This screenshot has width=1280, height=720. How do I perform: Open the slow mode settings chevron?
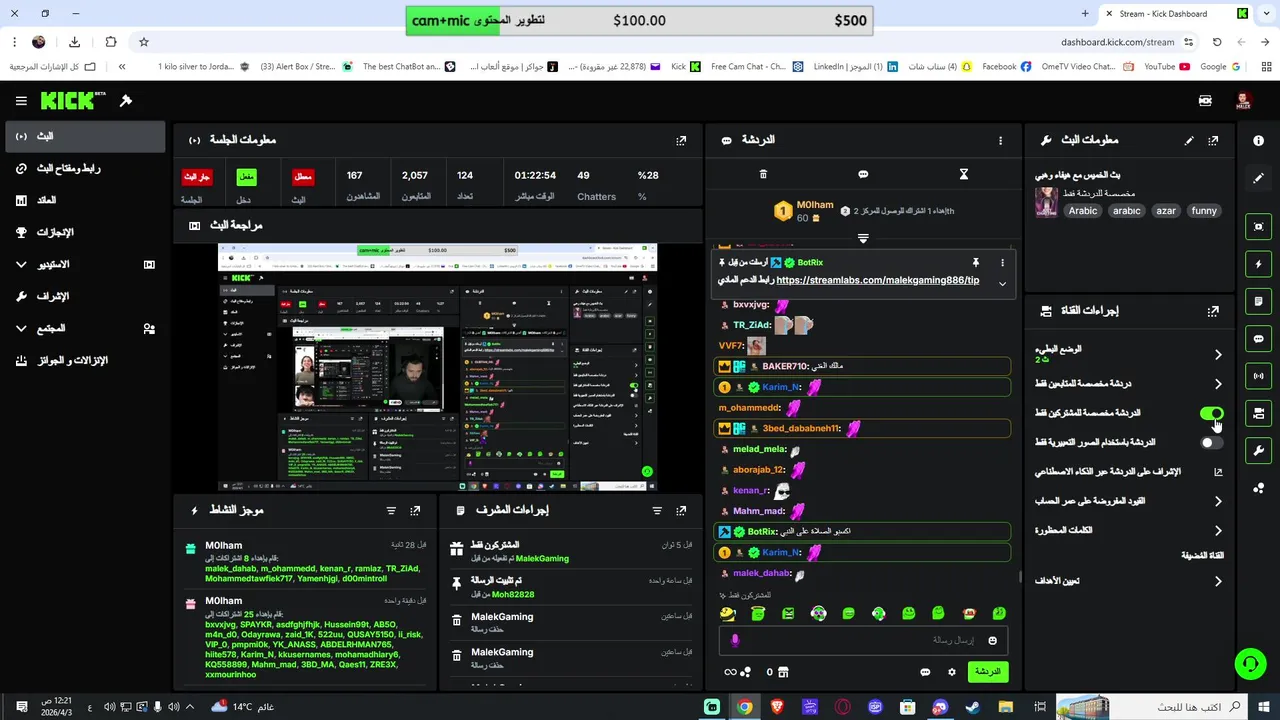[x=1218, y=355]
